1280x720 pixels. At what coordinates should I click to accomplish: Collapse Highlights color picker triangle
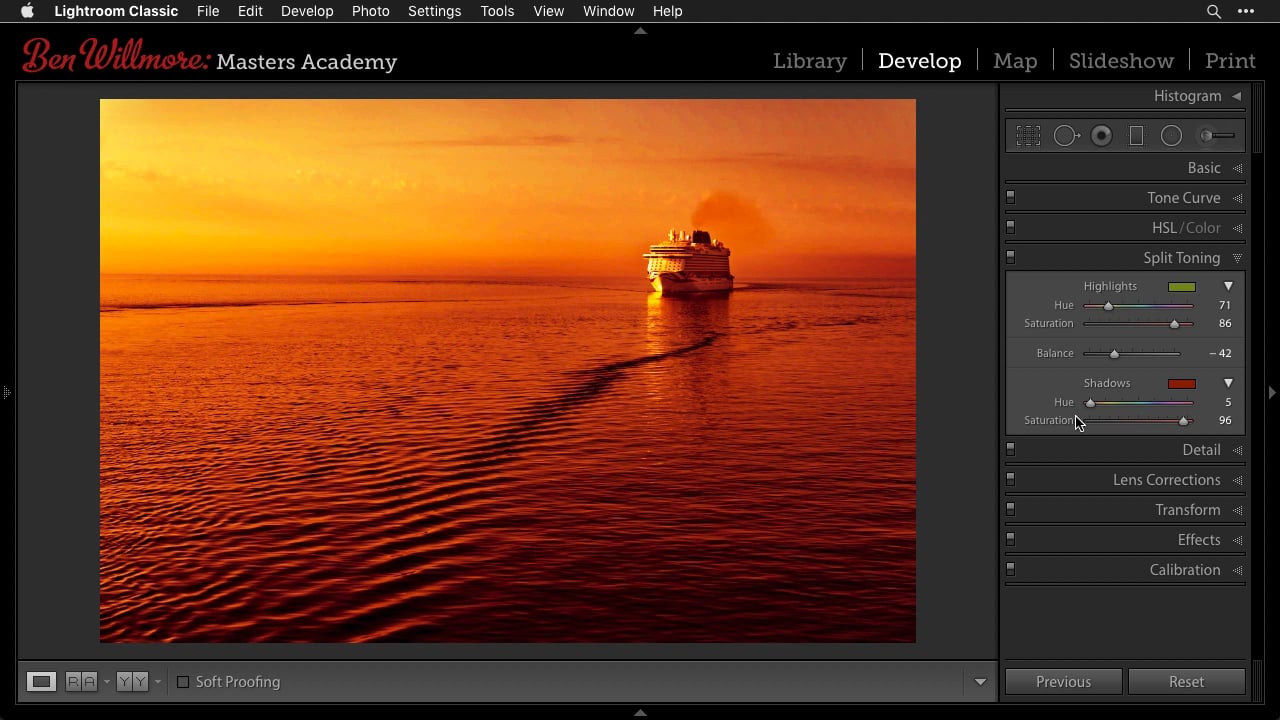click(x=1229, y=286)
